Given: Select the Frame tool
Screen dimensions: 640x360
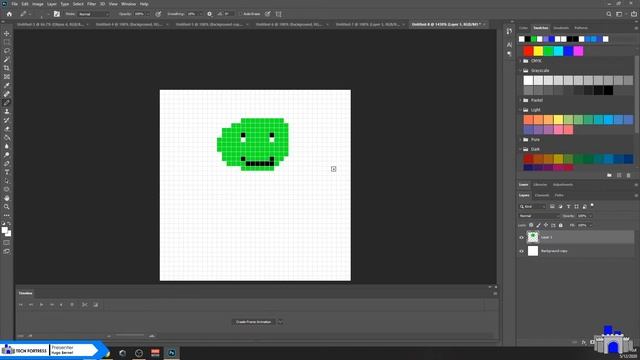Looking at the screenshot, I should click(x=7, y=77).
